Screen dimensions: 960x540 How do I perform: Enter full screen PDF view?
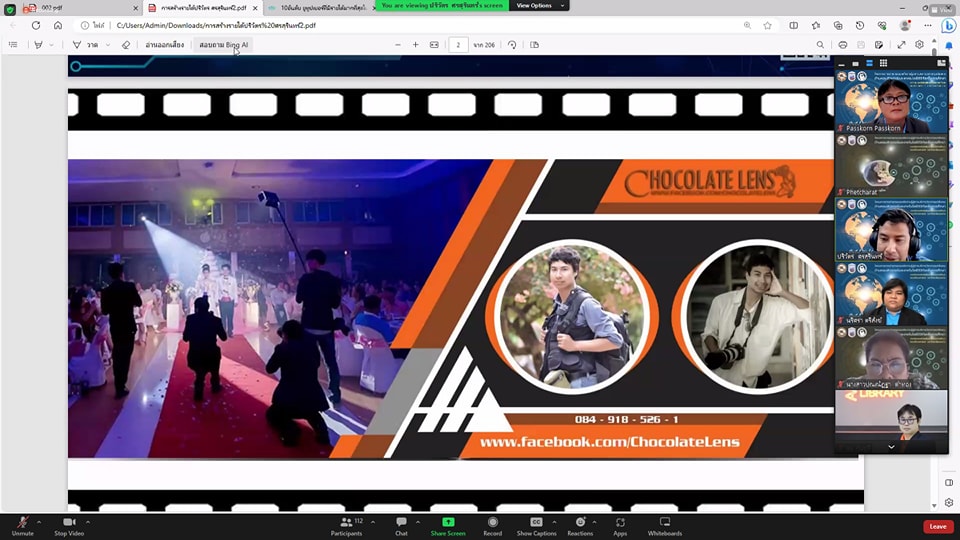click(x=901, y=45)
